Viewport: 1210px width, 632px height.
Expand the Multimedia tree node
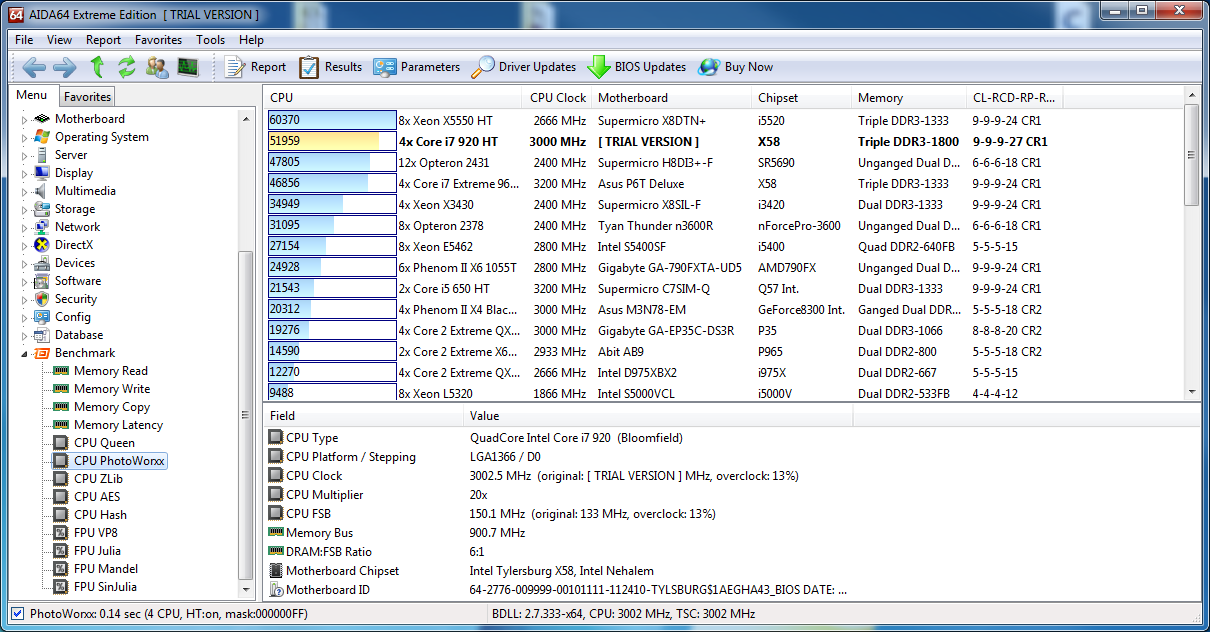coord(24,191)
